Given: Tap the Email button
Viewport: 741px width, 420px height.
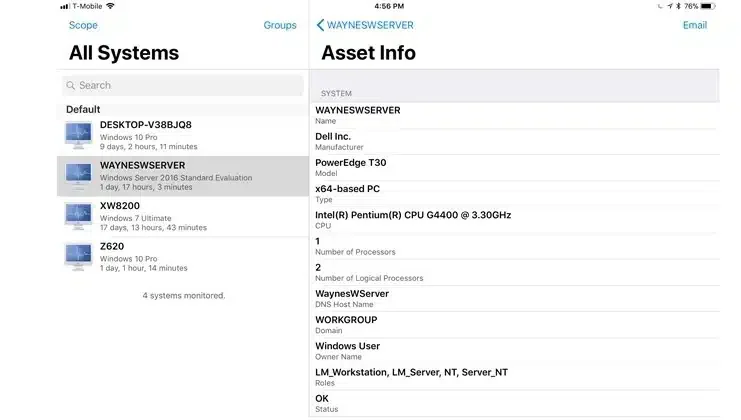Looking at the screenshot, I should click(x=695, y=25).
